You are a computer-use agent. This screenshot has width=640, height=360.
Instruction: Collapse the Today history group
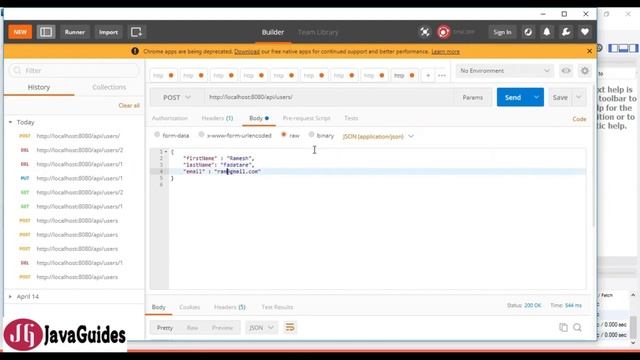pos(10,122)
